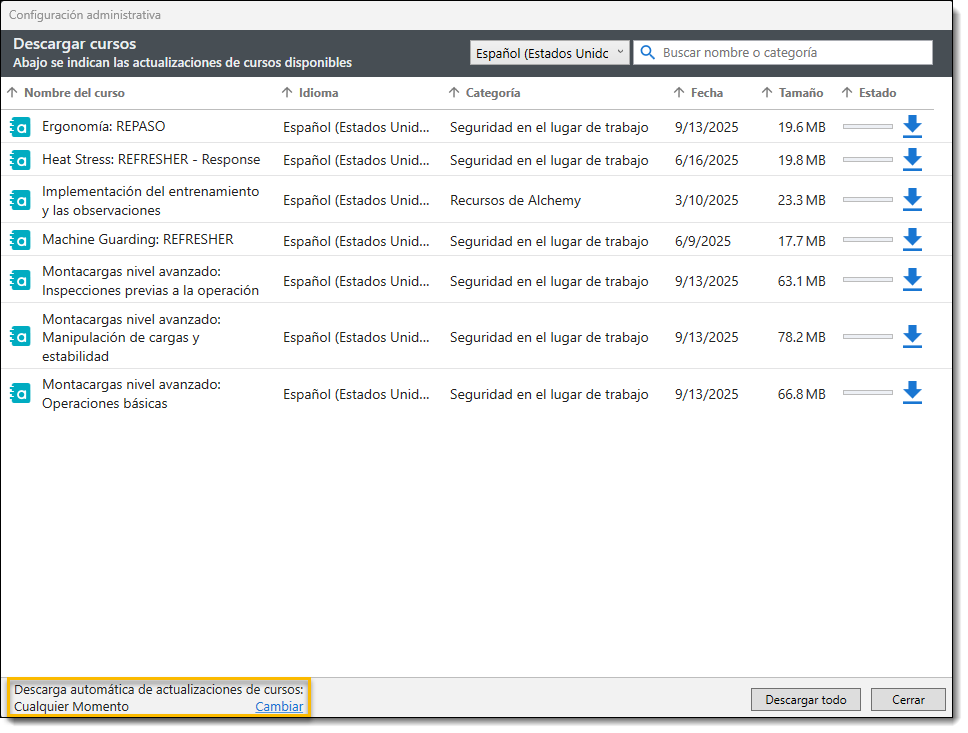Download Montacargas Operaciones básicas course
The width and height of the screenshot is (968, 733).
coord(912,394)
